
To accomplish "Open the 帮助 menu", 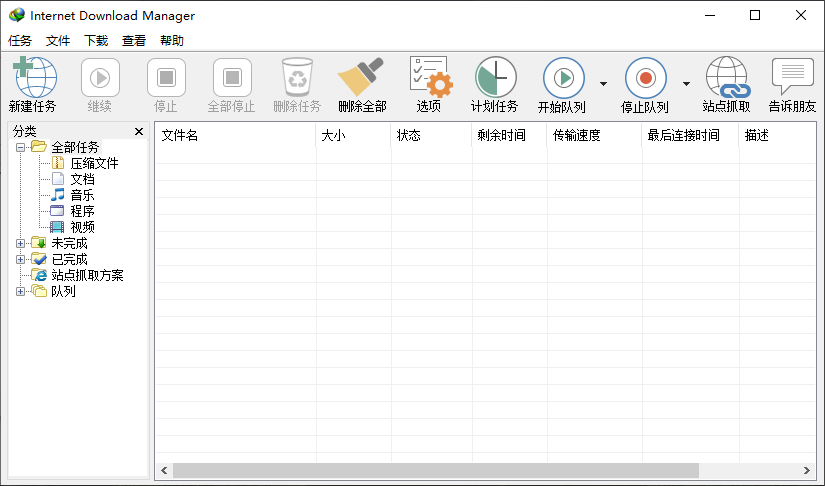I will click(172, 40).
